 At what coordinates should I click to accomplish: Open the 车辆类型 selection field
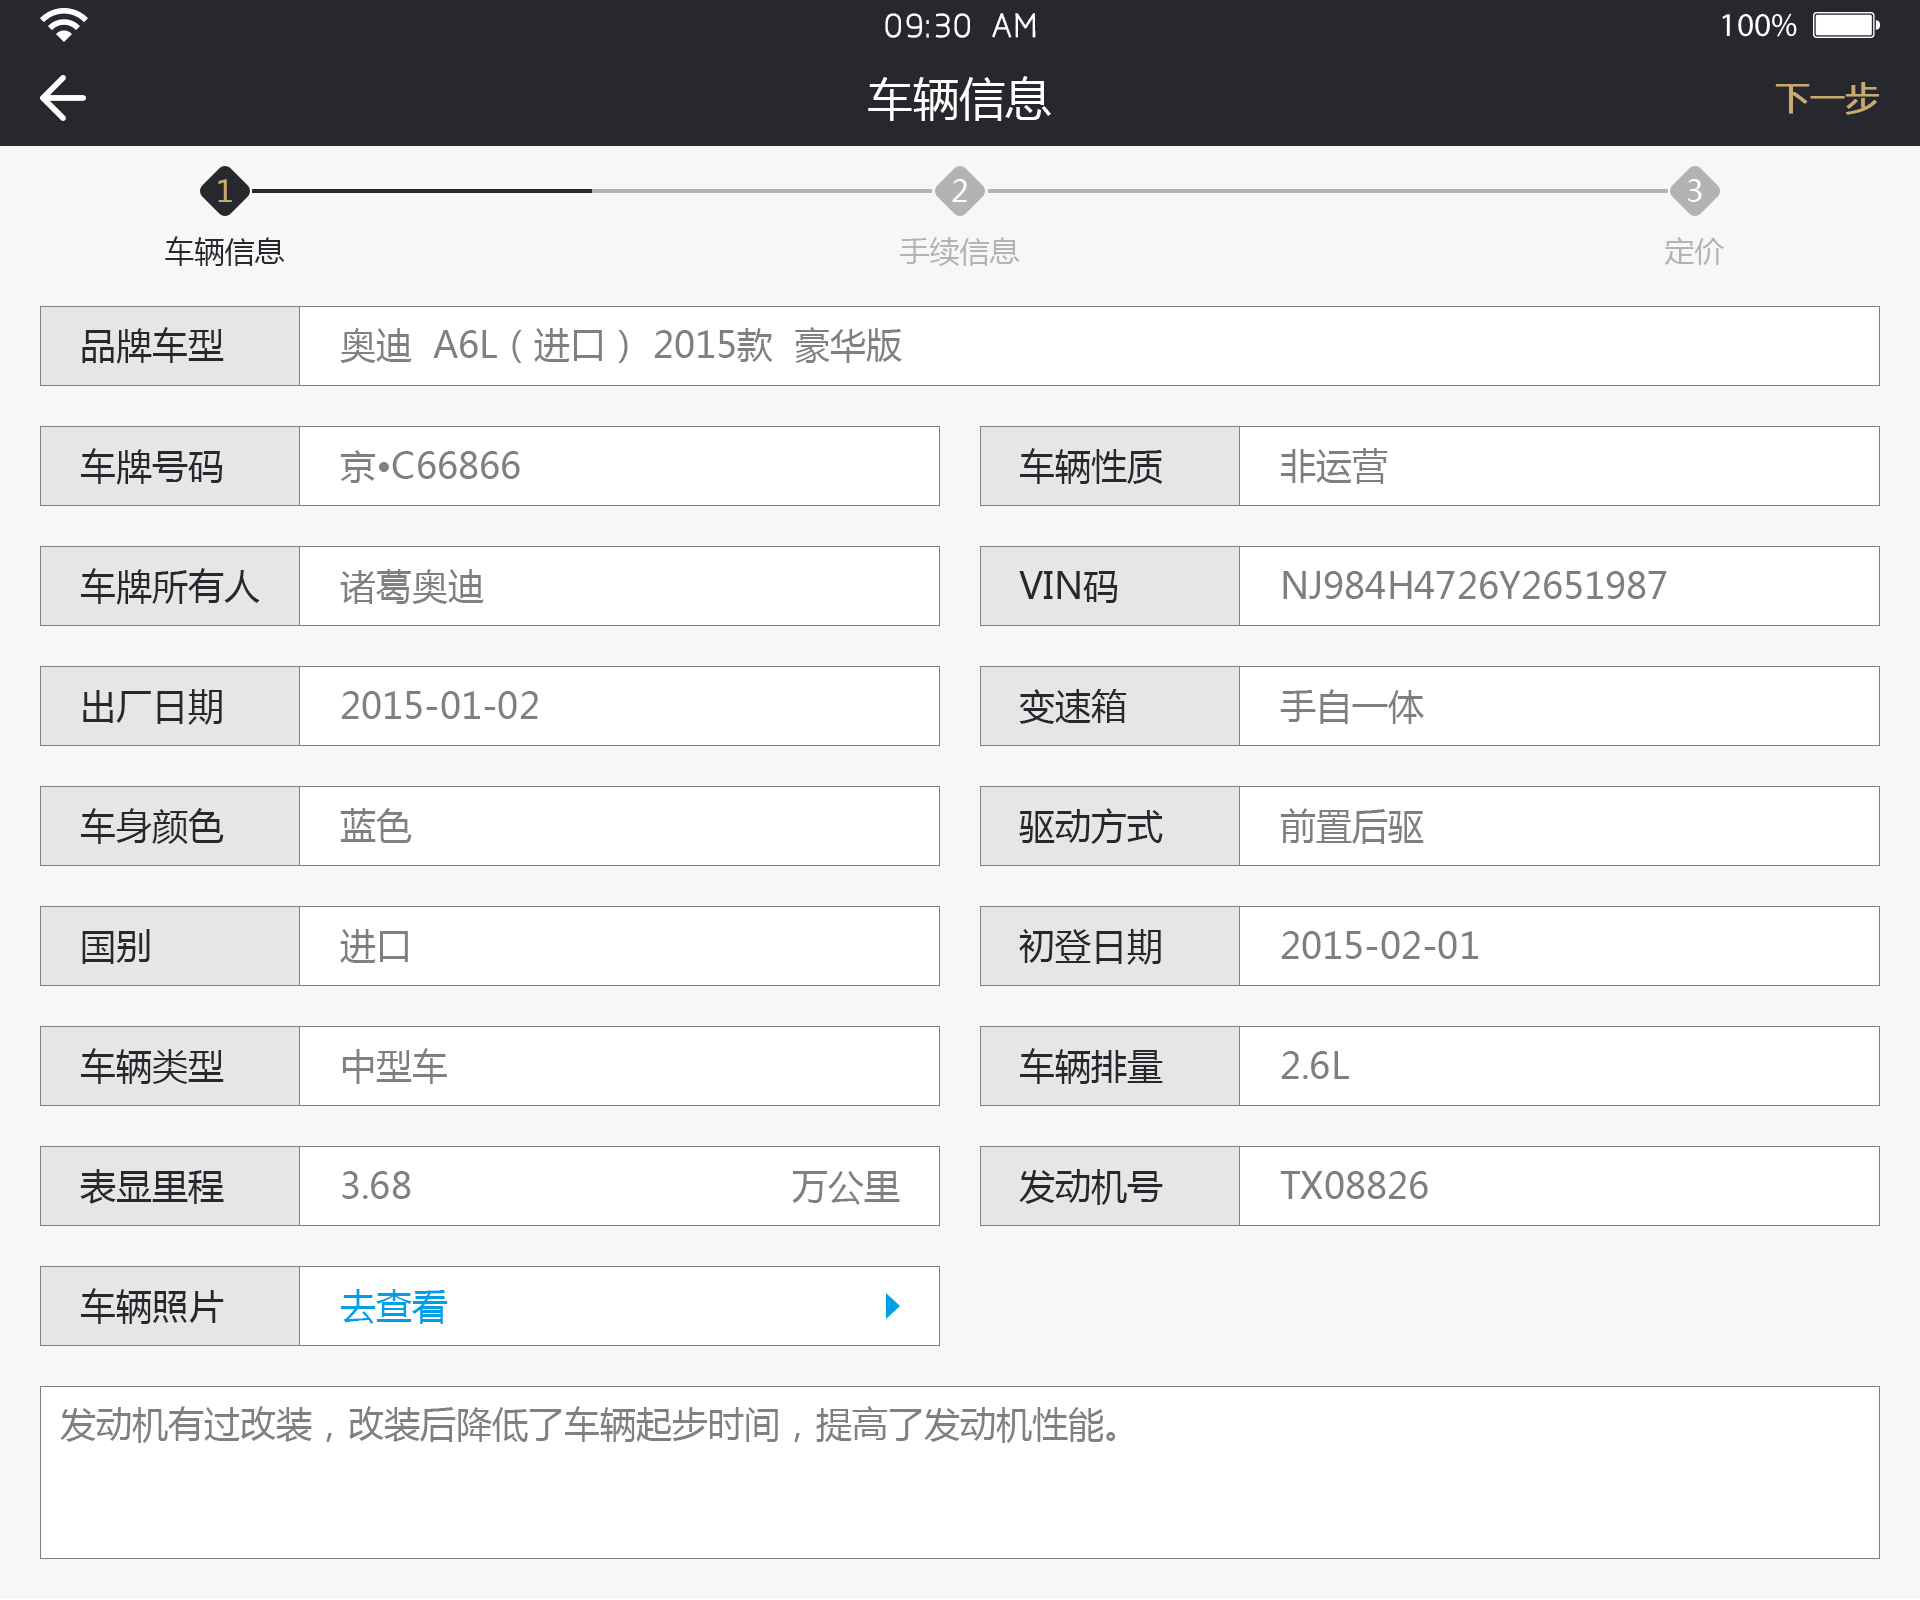tap(619, 1065)
